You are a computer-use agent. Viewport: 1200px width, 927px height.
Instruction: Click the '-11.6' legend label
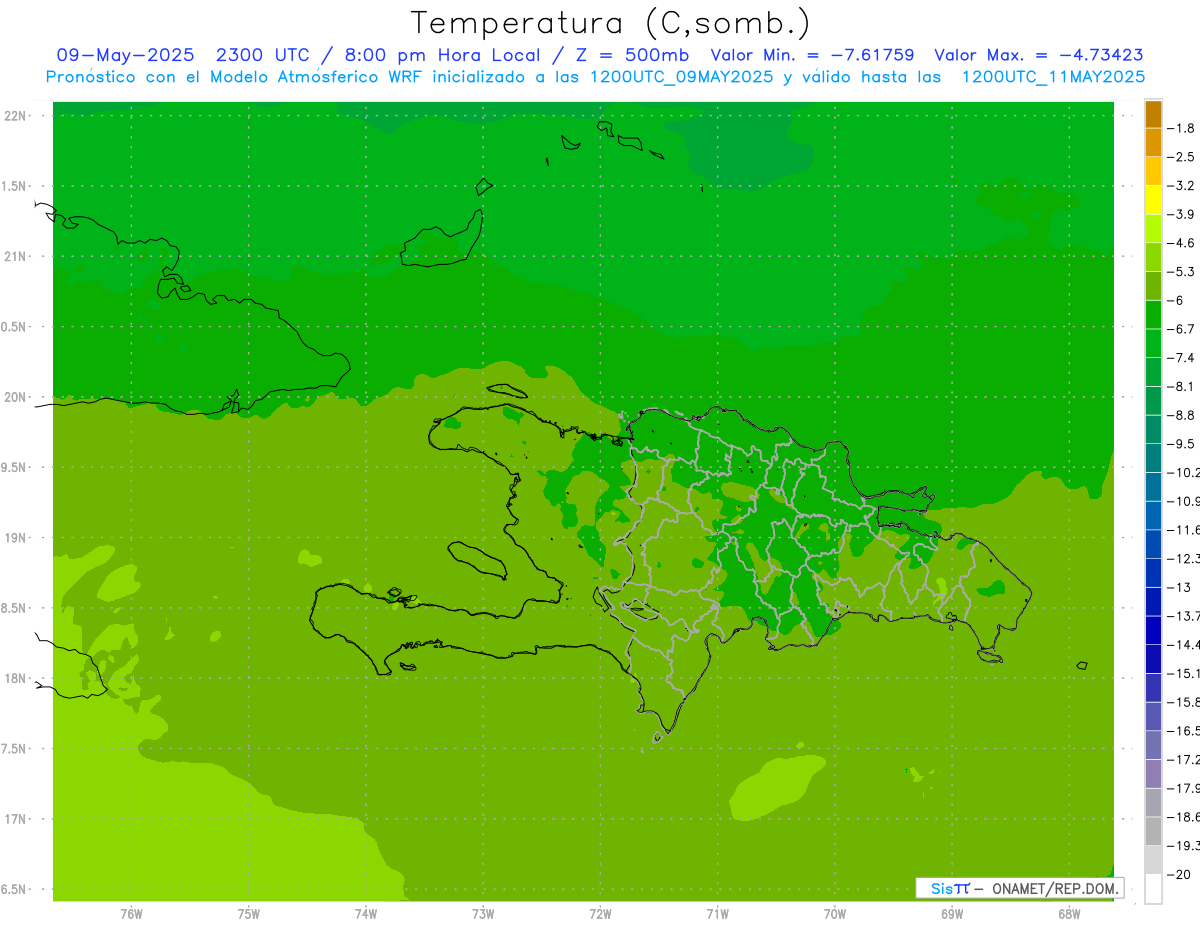(1183, 530)
